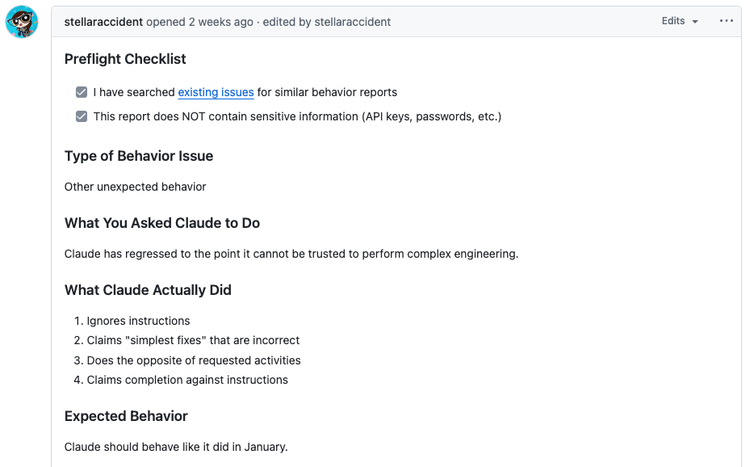Click the "What Claude Actually Did" heading
Viewport: 750px width, 467px height.
tap(147, 290)
